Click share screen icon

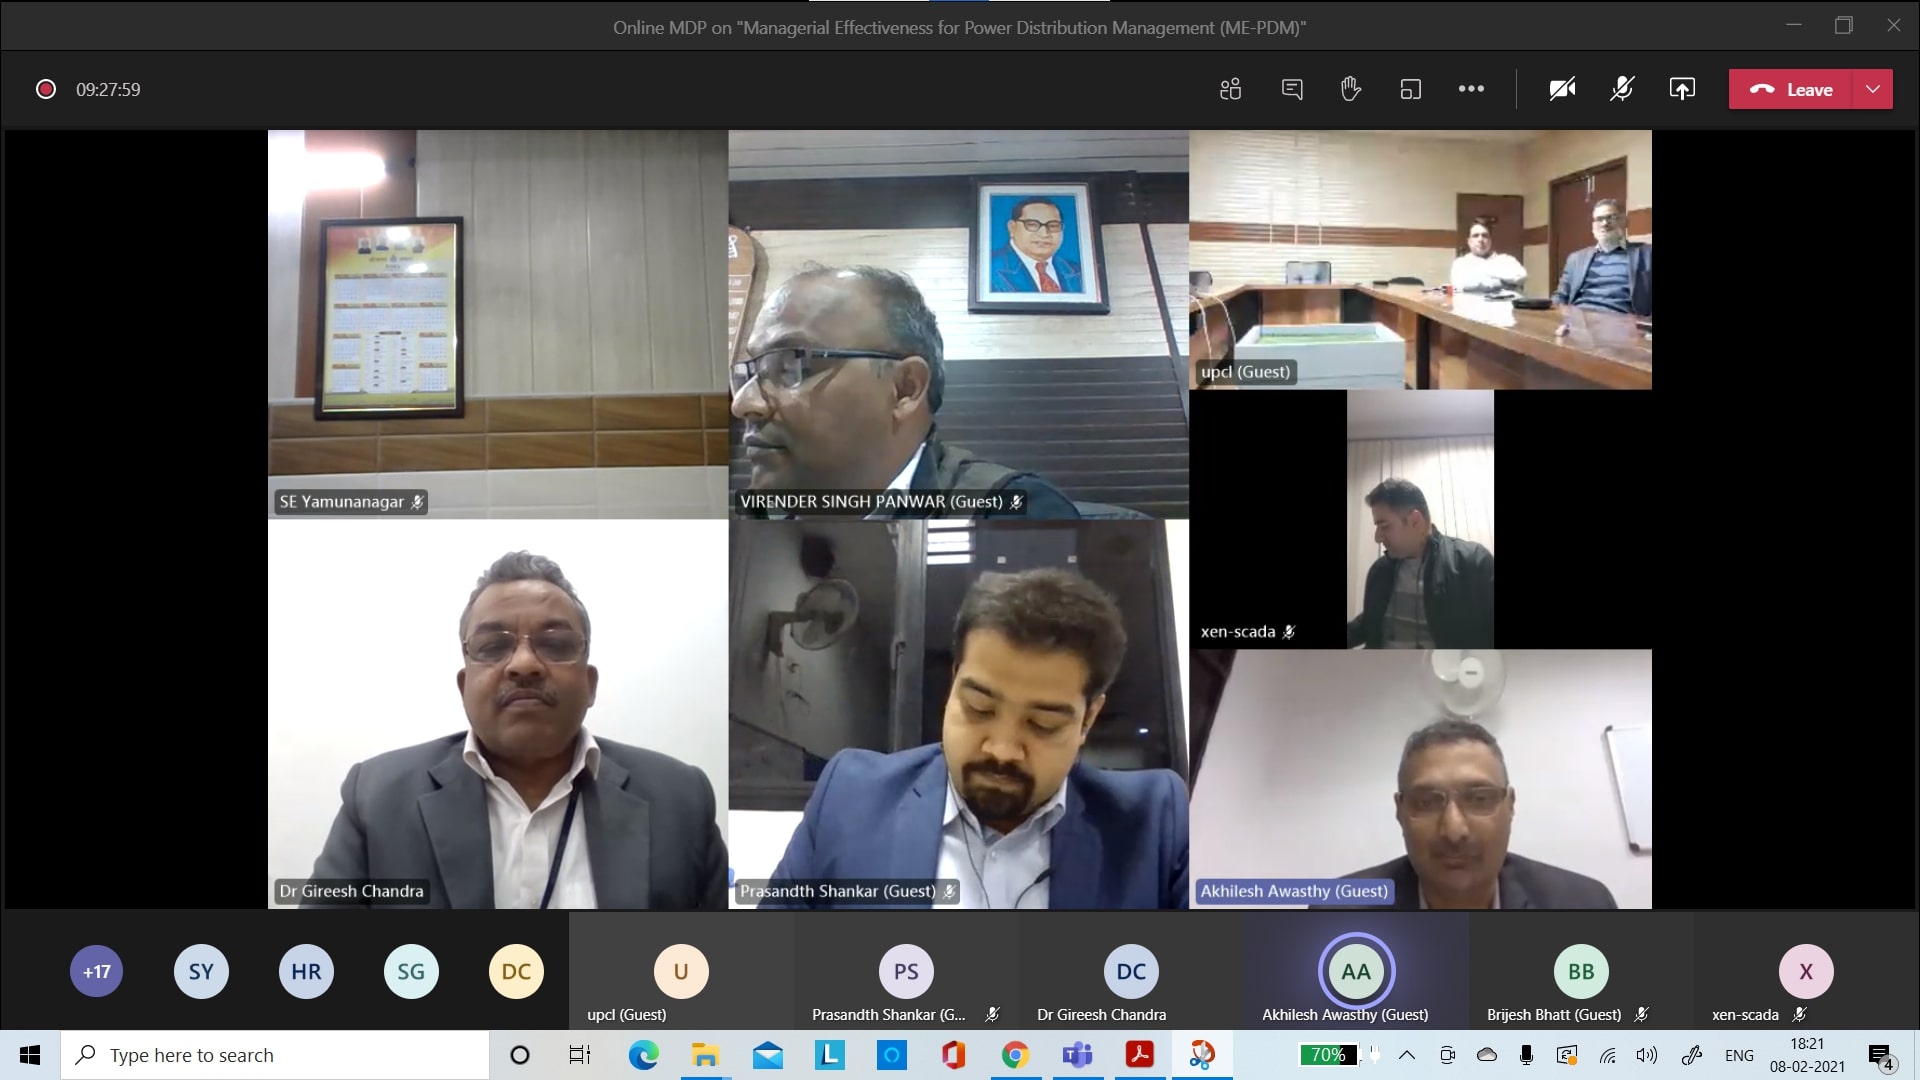pos(1683,88)
